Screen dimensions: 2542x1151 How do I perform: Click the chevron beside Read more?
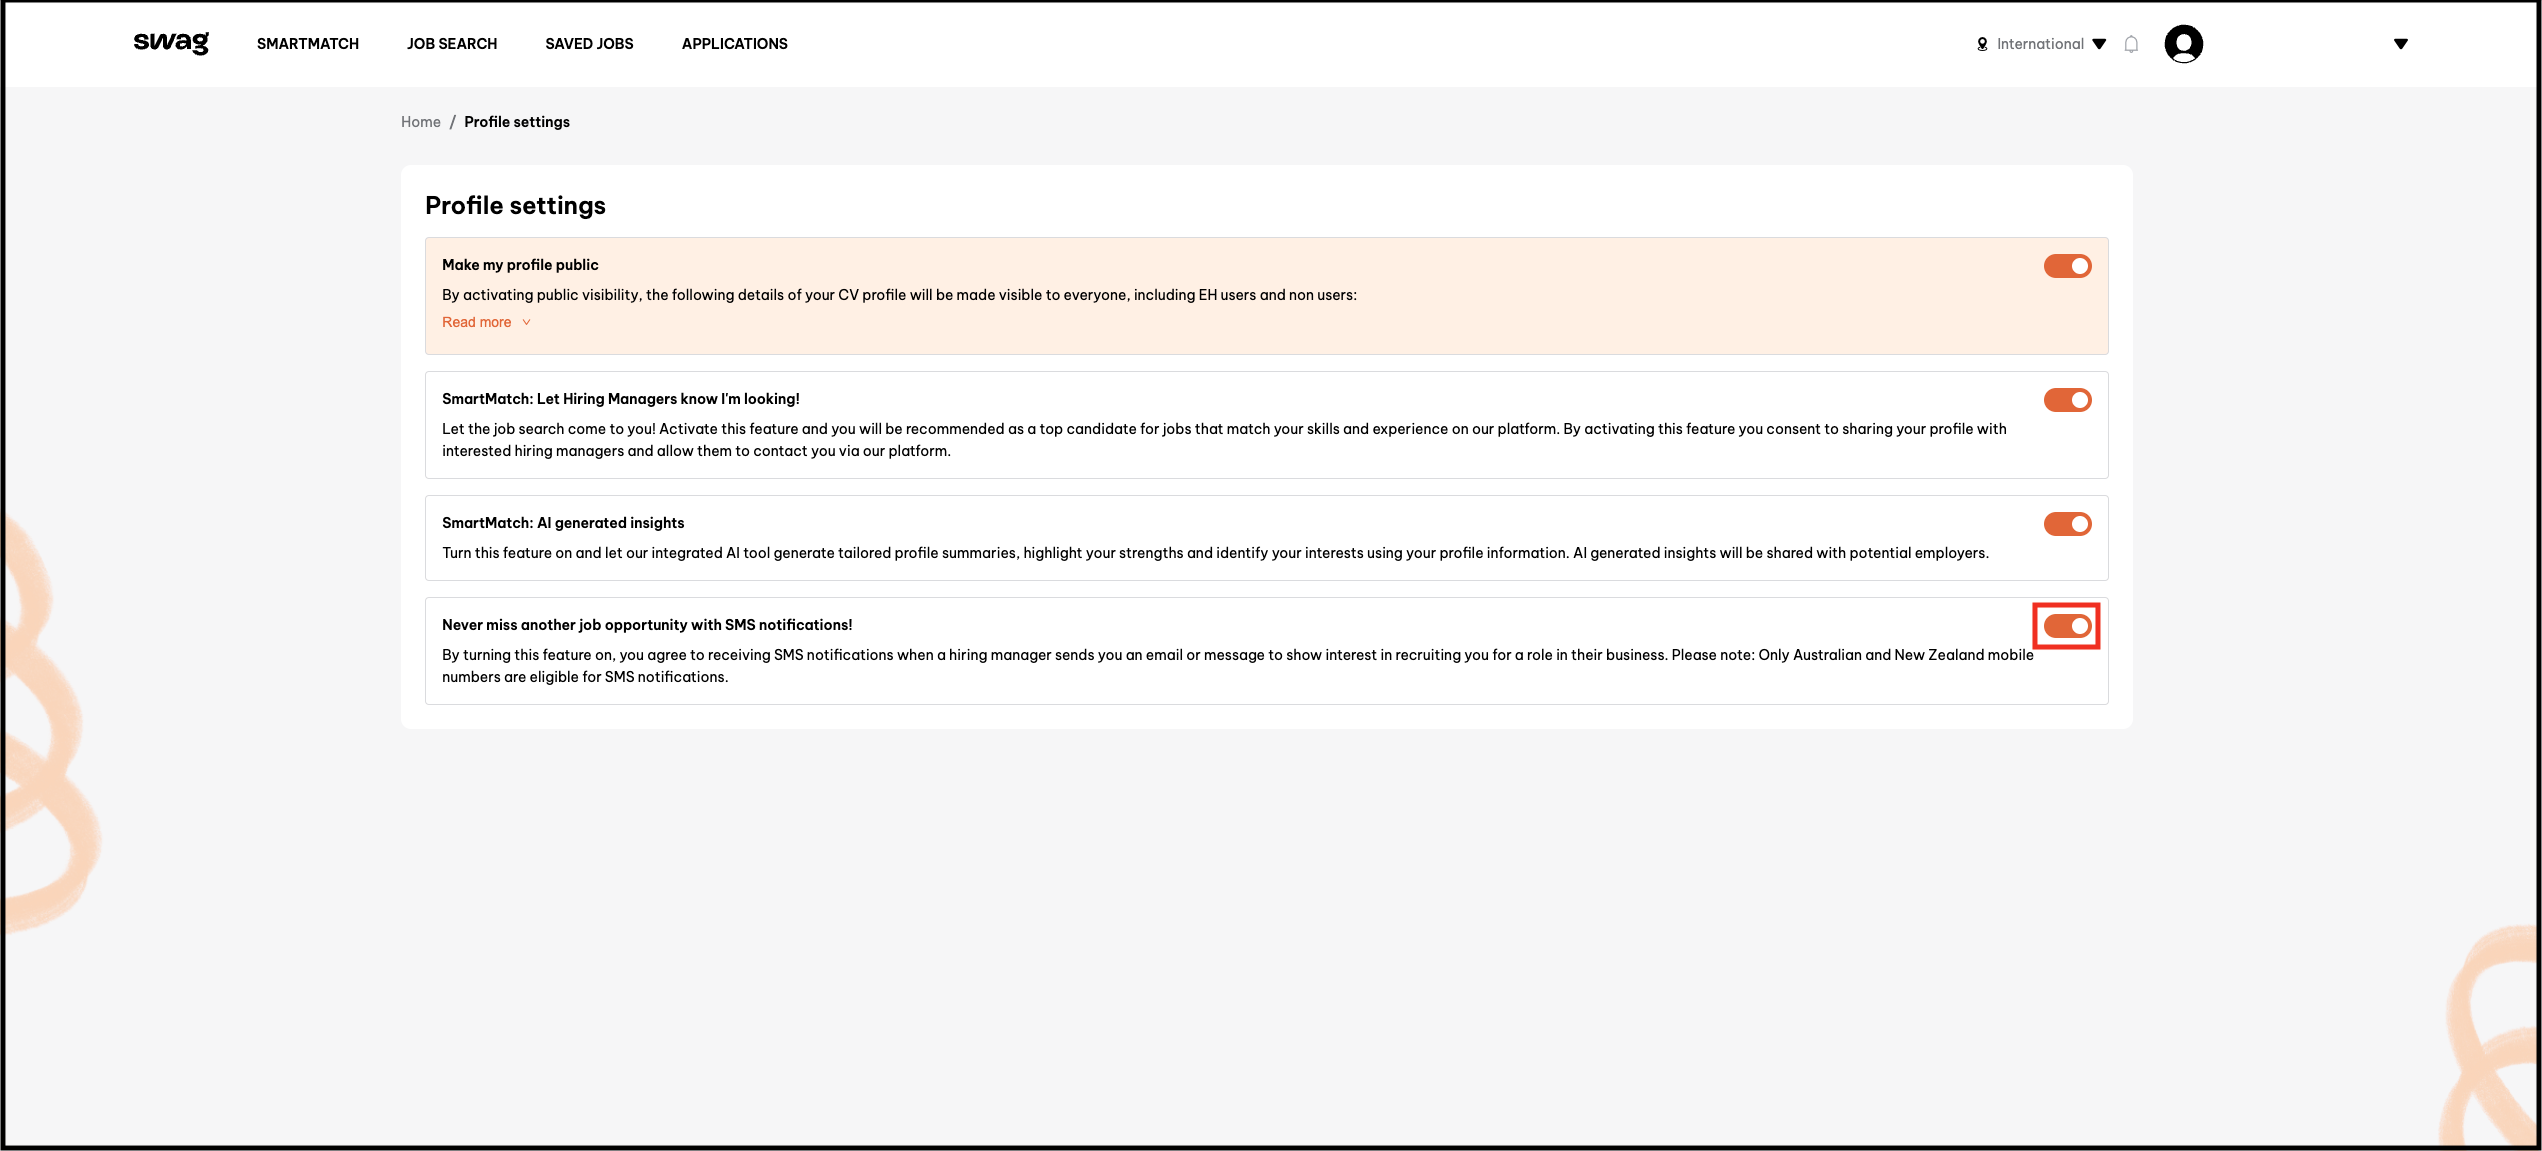527,322
